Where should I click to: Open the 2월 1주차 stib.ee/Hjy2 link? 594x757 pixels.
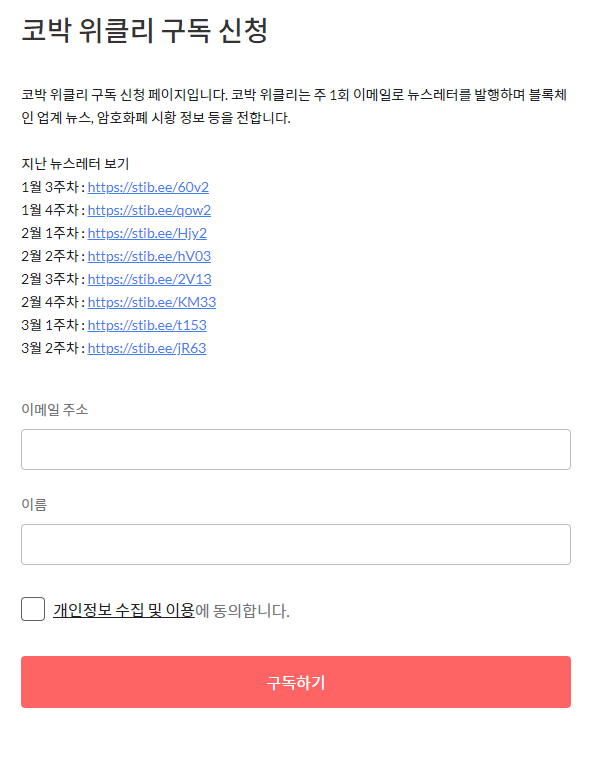pyautogui.click(x=147, y=233)
